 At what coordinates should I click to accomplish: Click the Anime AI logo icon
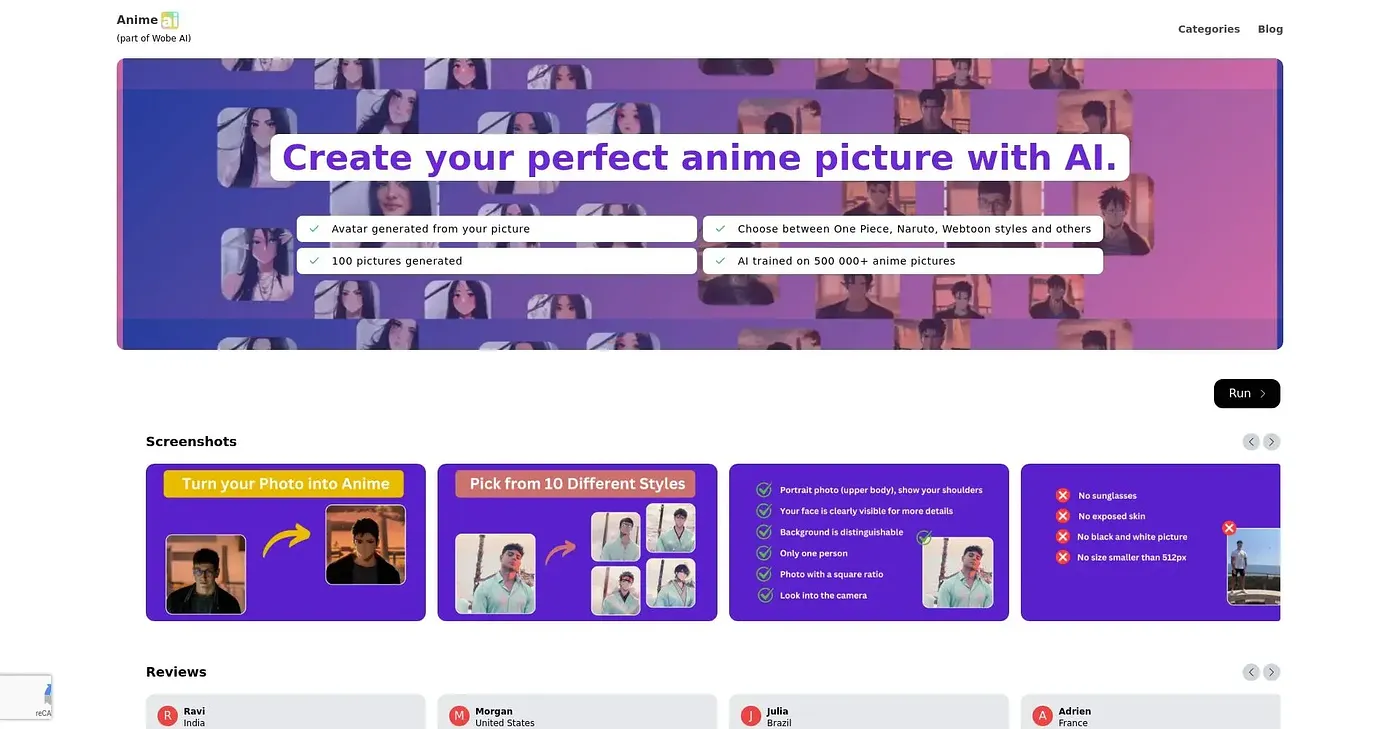(x=170, y=20)
